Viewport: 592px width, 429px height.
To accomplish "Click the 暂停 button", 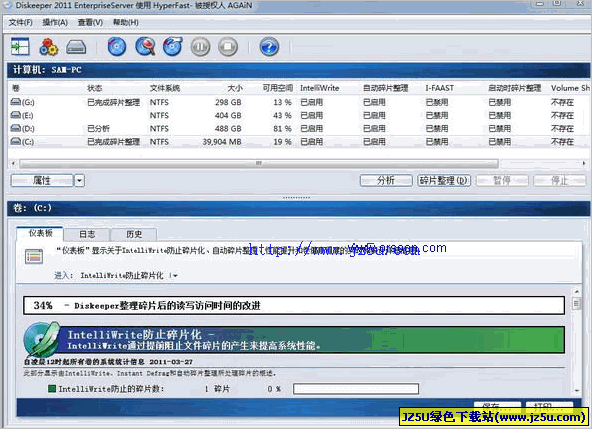I will point(502,181).
